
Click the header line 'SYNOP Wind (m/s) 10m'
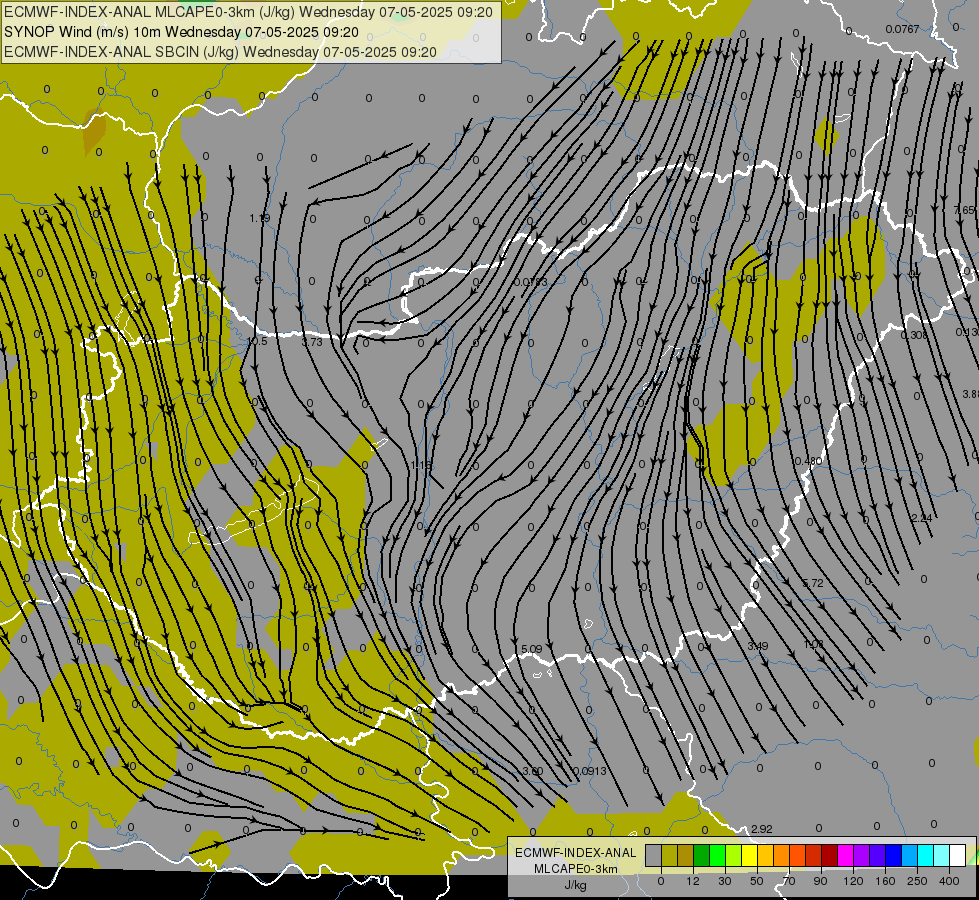84,32
